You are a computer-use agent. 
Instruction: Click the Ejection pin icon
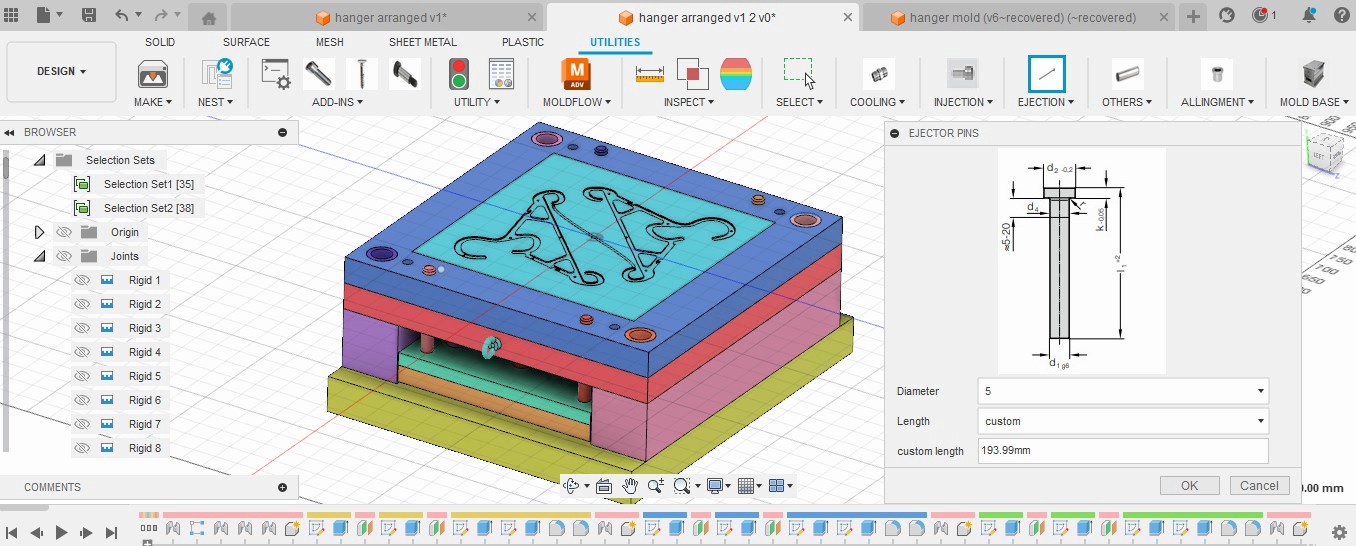click(x=1047, y=73)
